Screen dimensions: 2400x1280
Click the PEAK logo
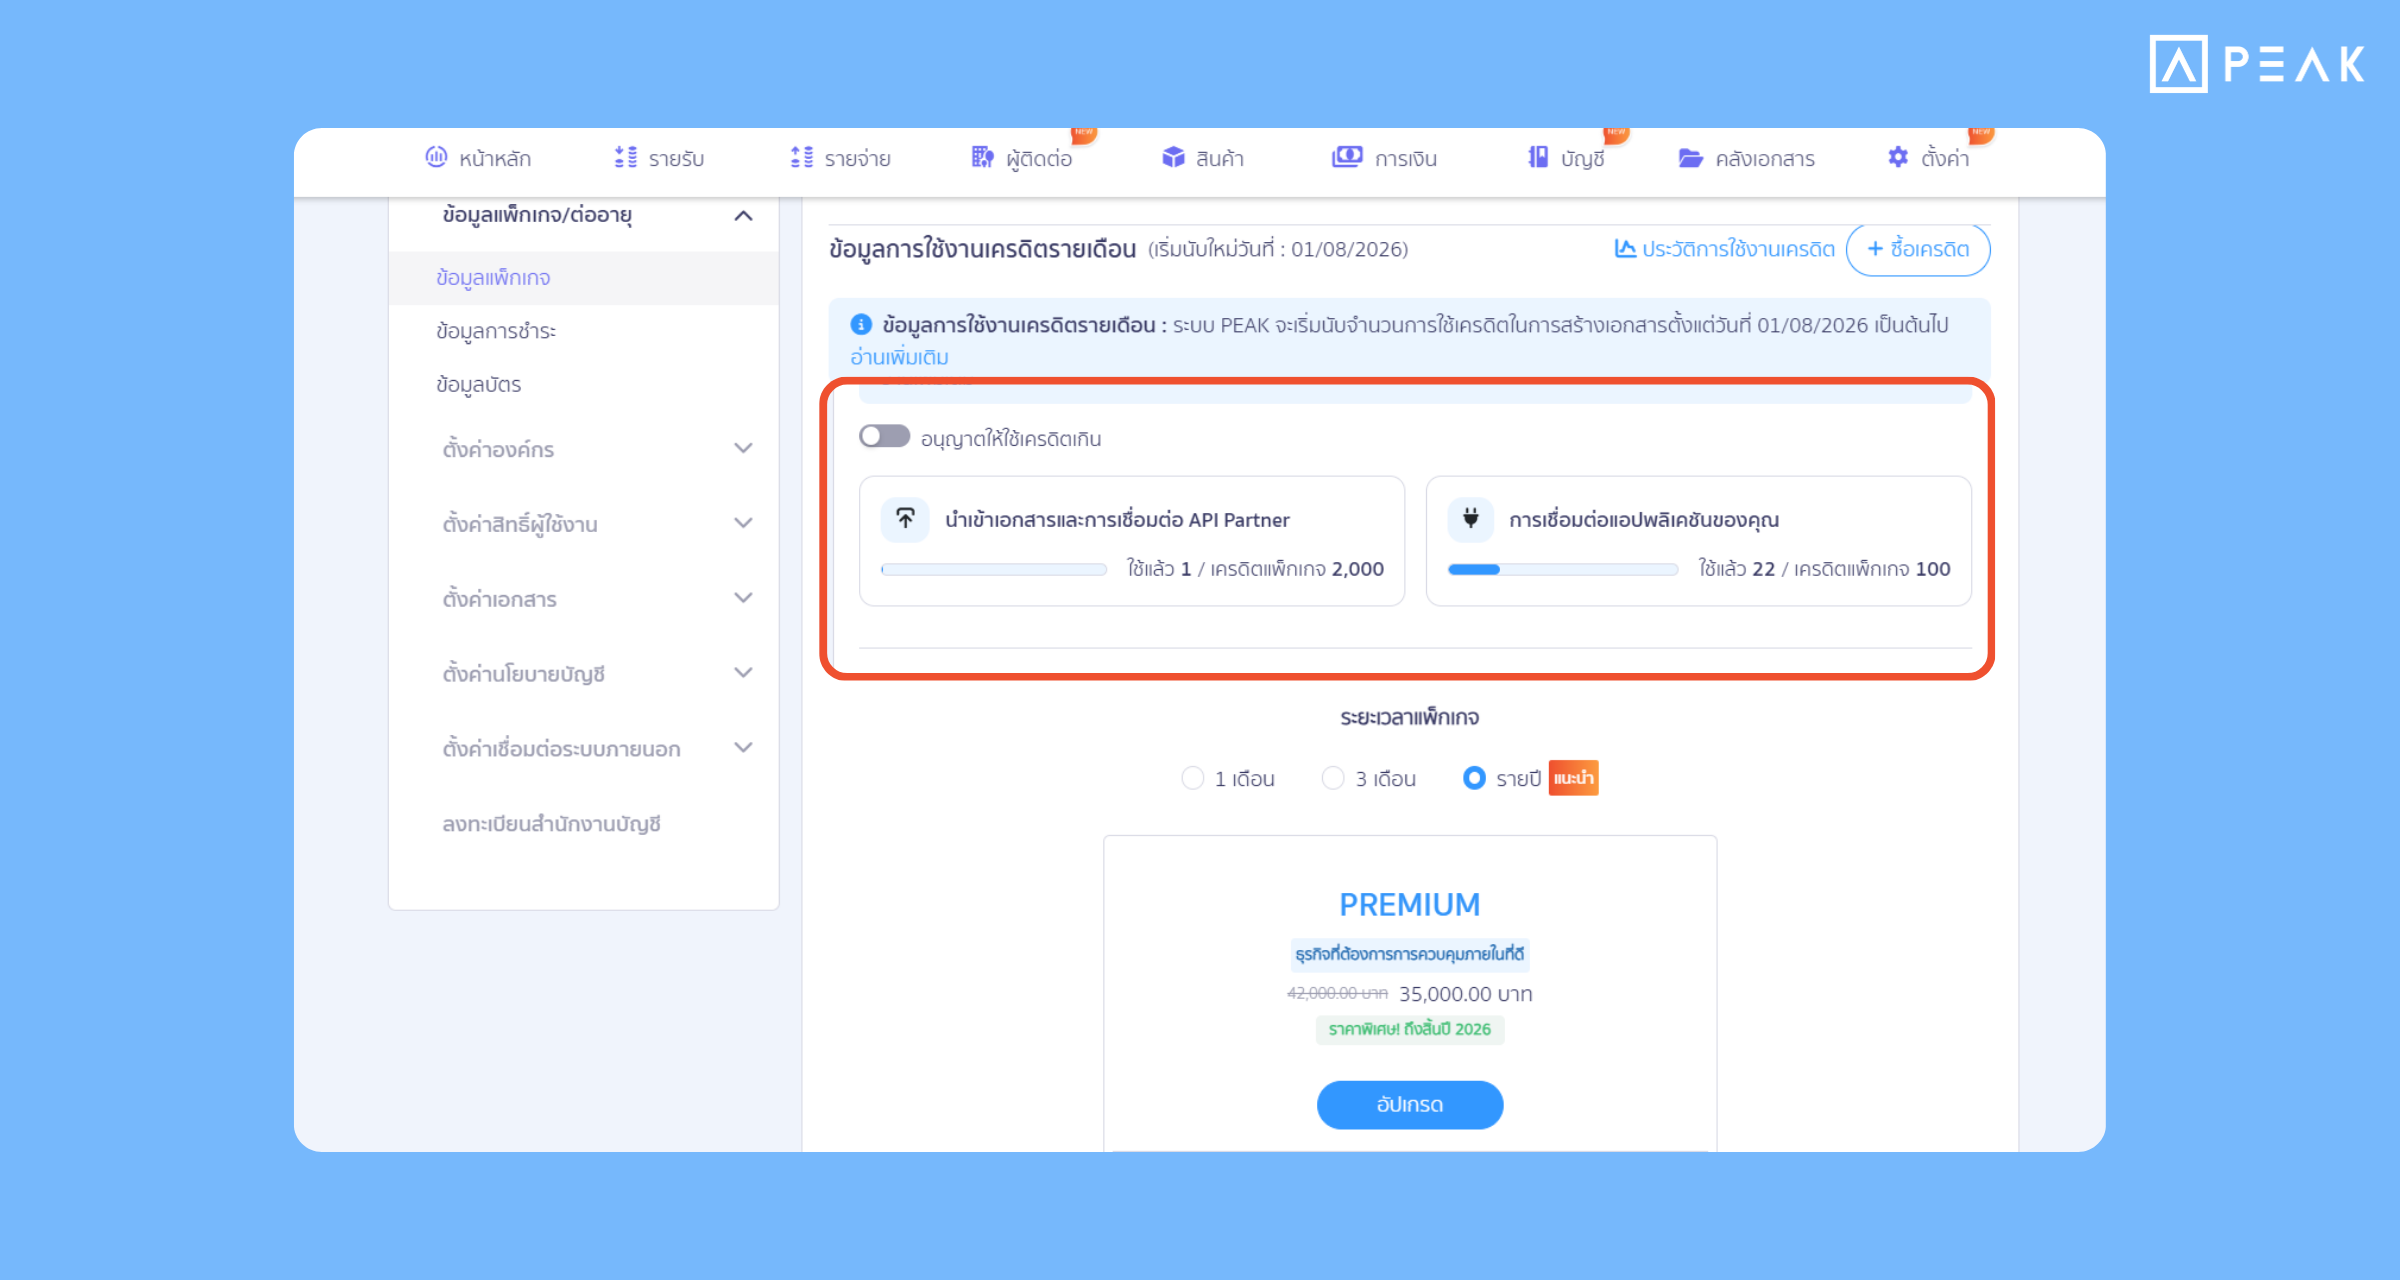2257,64
